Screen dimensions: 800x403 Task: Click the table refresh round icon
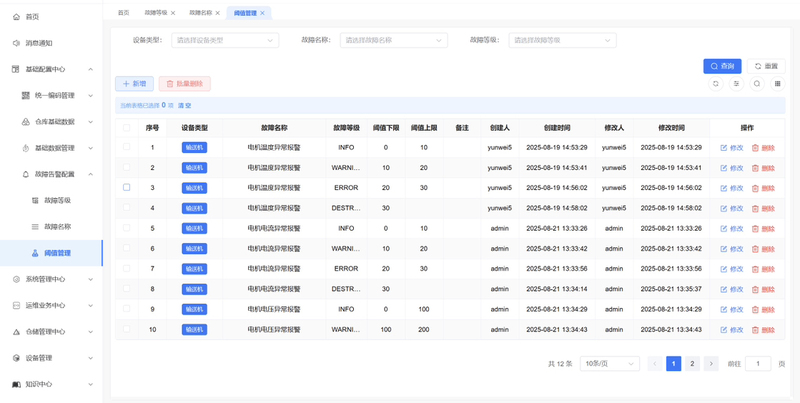tap(716, 84)
